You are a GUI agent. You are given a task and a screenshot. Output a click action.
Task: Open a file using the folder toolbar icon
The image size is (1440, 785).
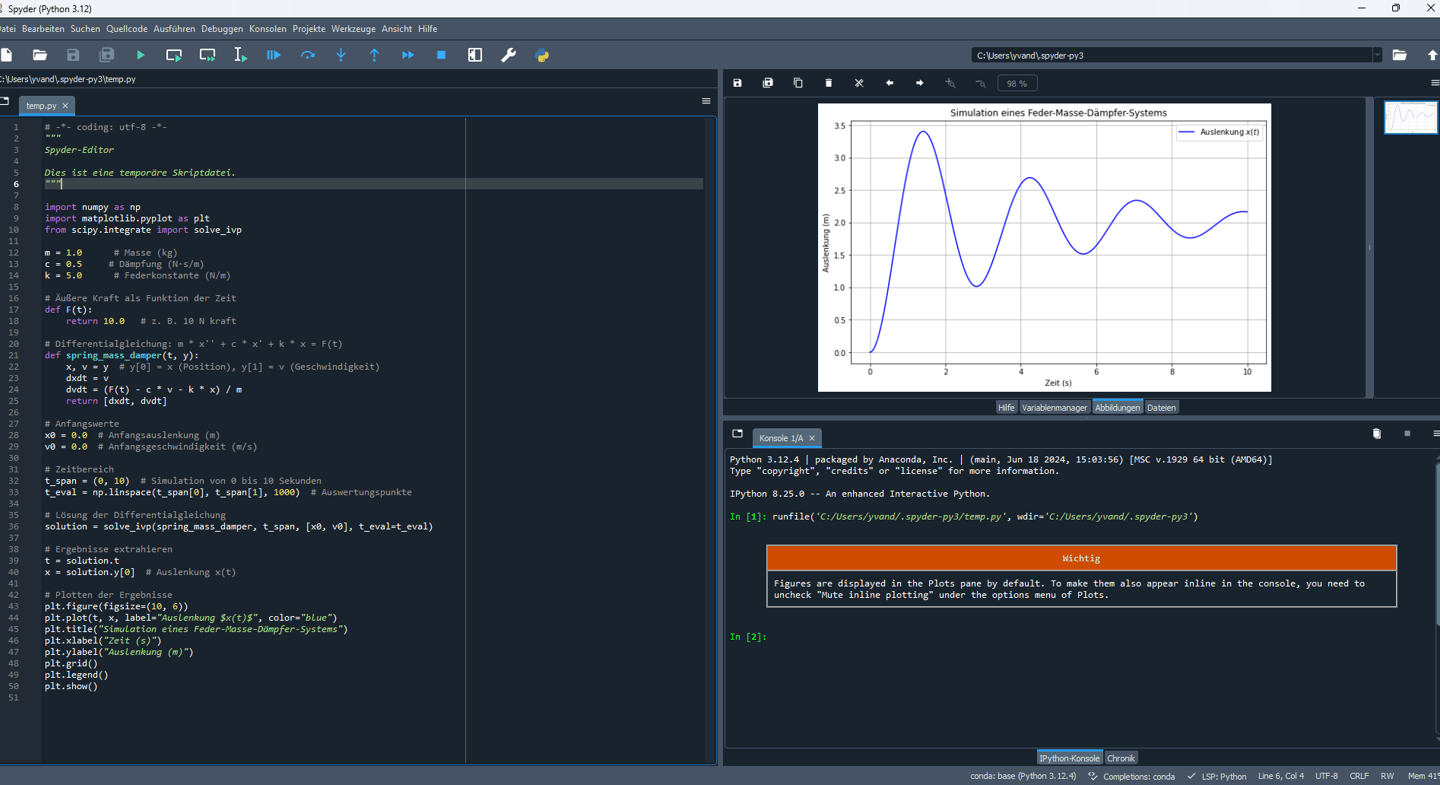click(40, 55)
